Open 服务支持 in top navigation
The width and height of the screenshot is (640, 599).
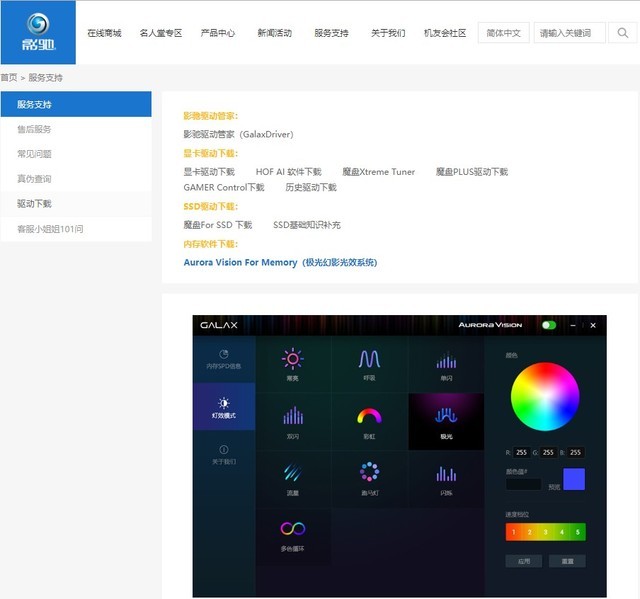pos(331,33)
